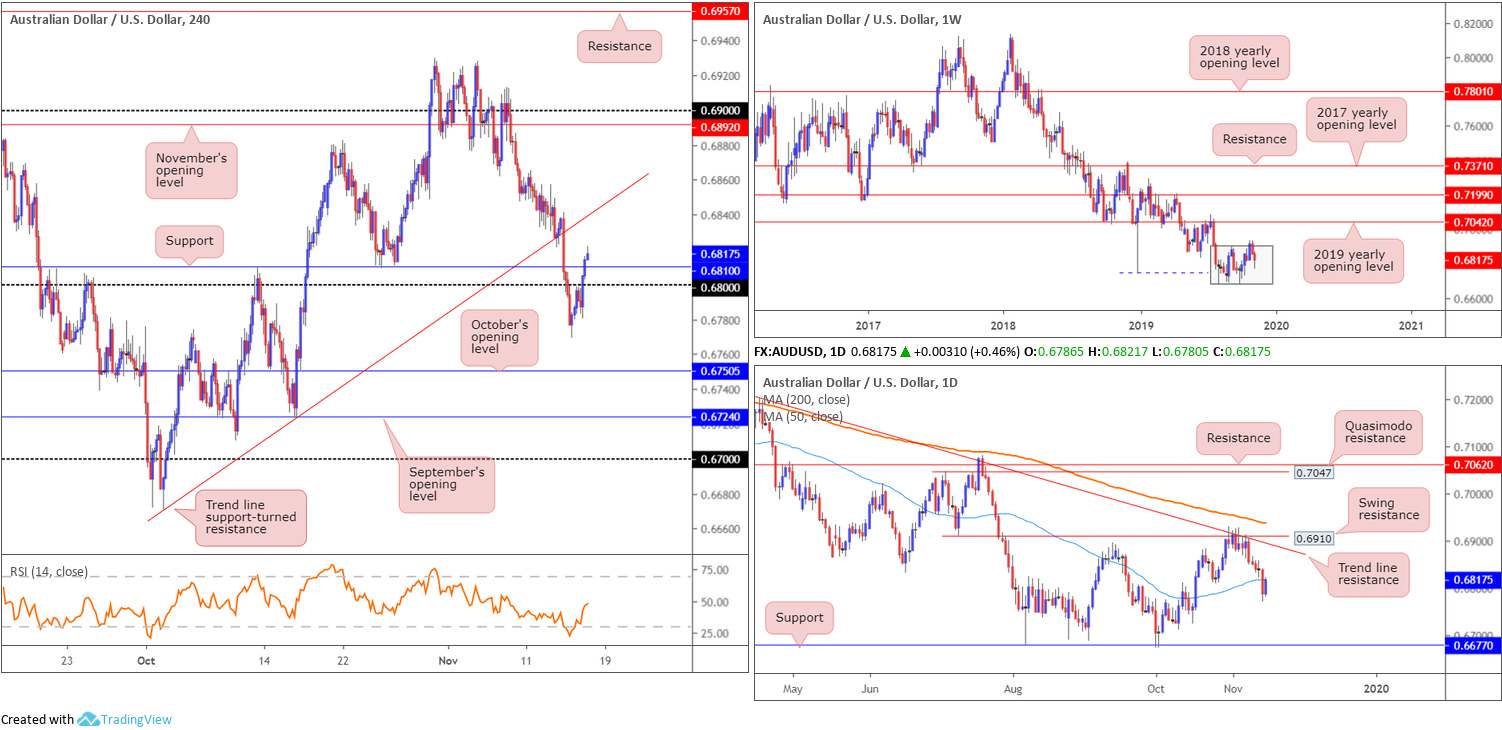Image resolution: width=1502 pixels, height=730 pixels.
Task: Select the November's opening level callout
Action: click(x=192, y=170)
